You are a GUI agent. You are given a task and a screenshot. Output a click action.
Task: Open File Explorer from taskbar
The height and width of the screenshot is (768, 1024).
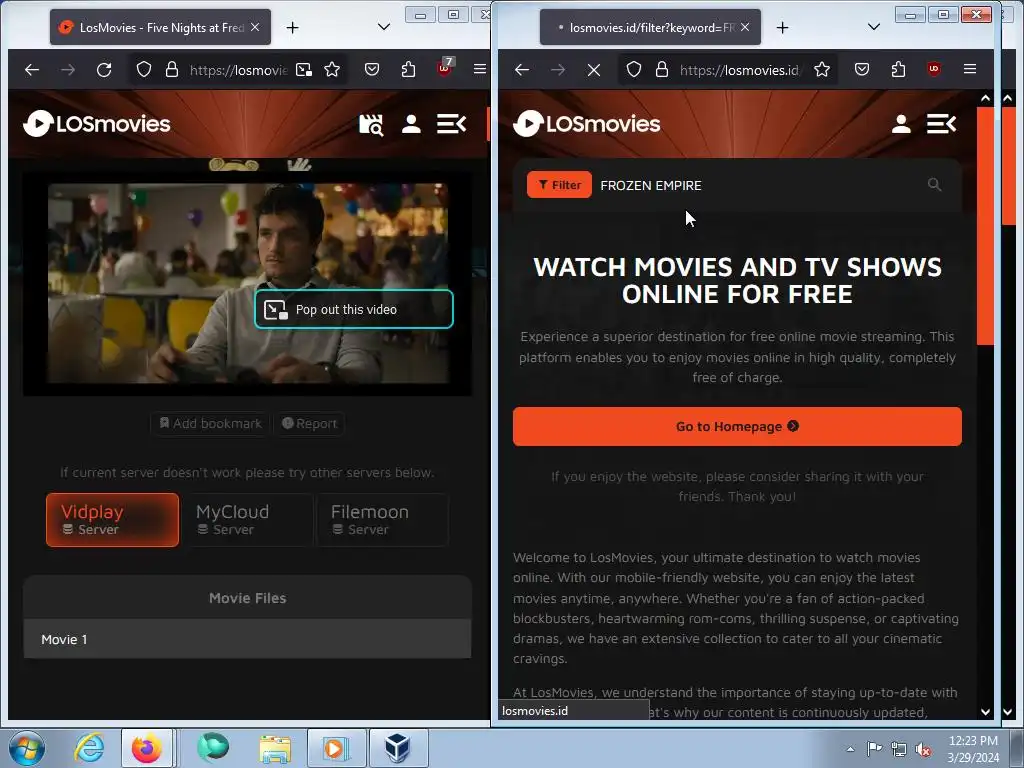[x=275, y=748]
